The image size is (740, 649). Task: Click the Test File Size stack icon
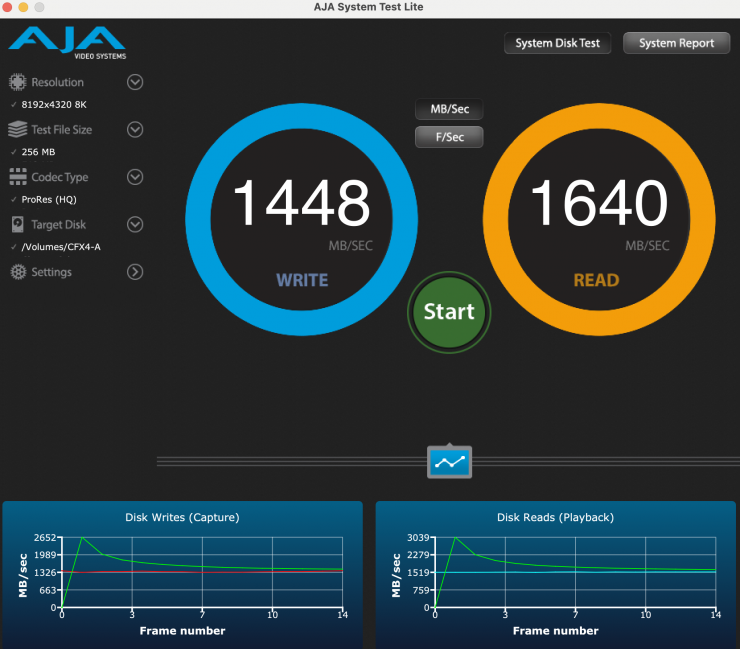(x=17, y=130)
